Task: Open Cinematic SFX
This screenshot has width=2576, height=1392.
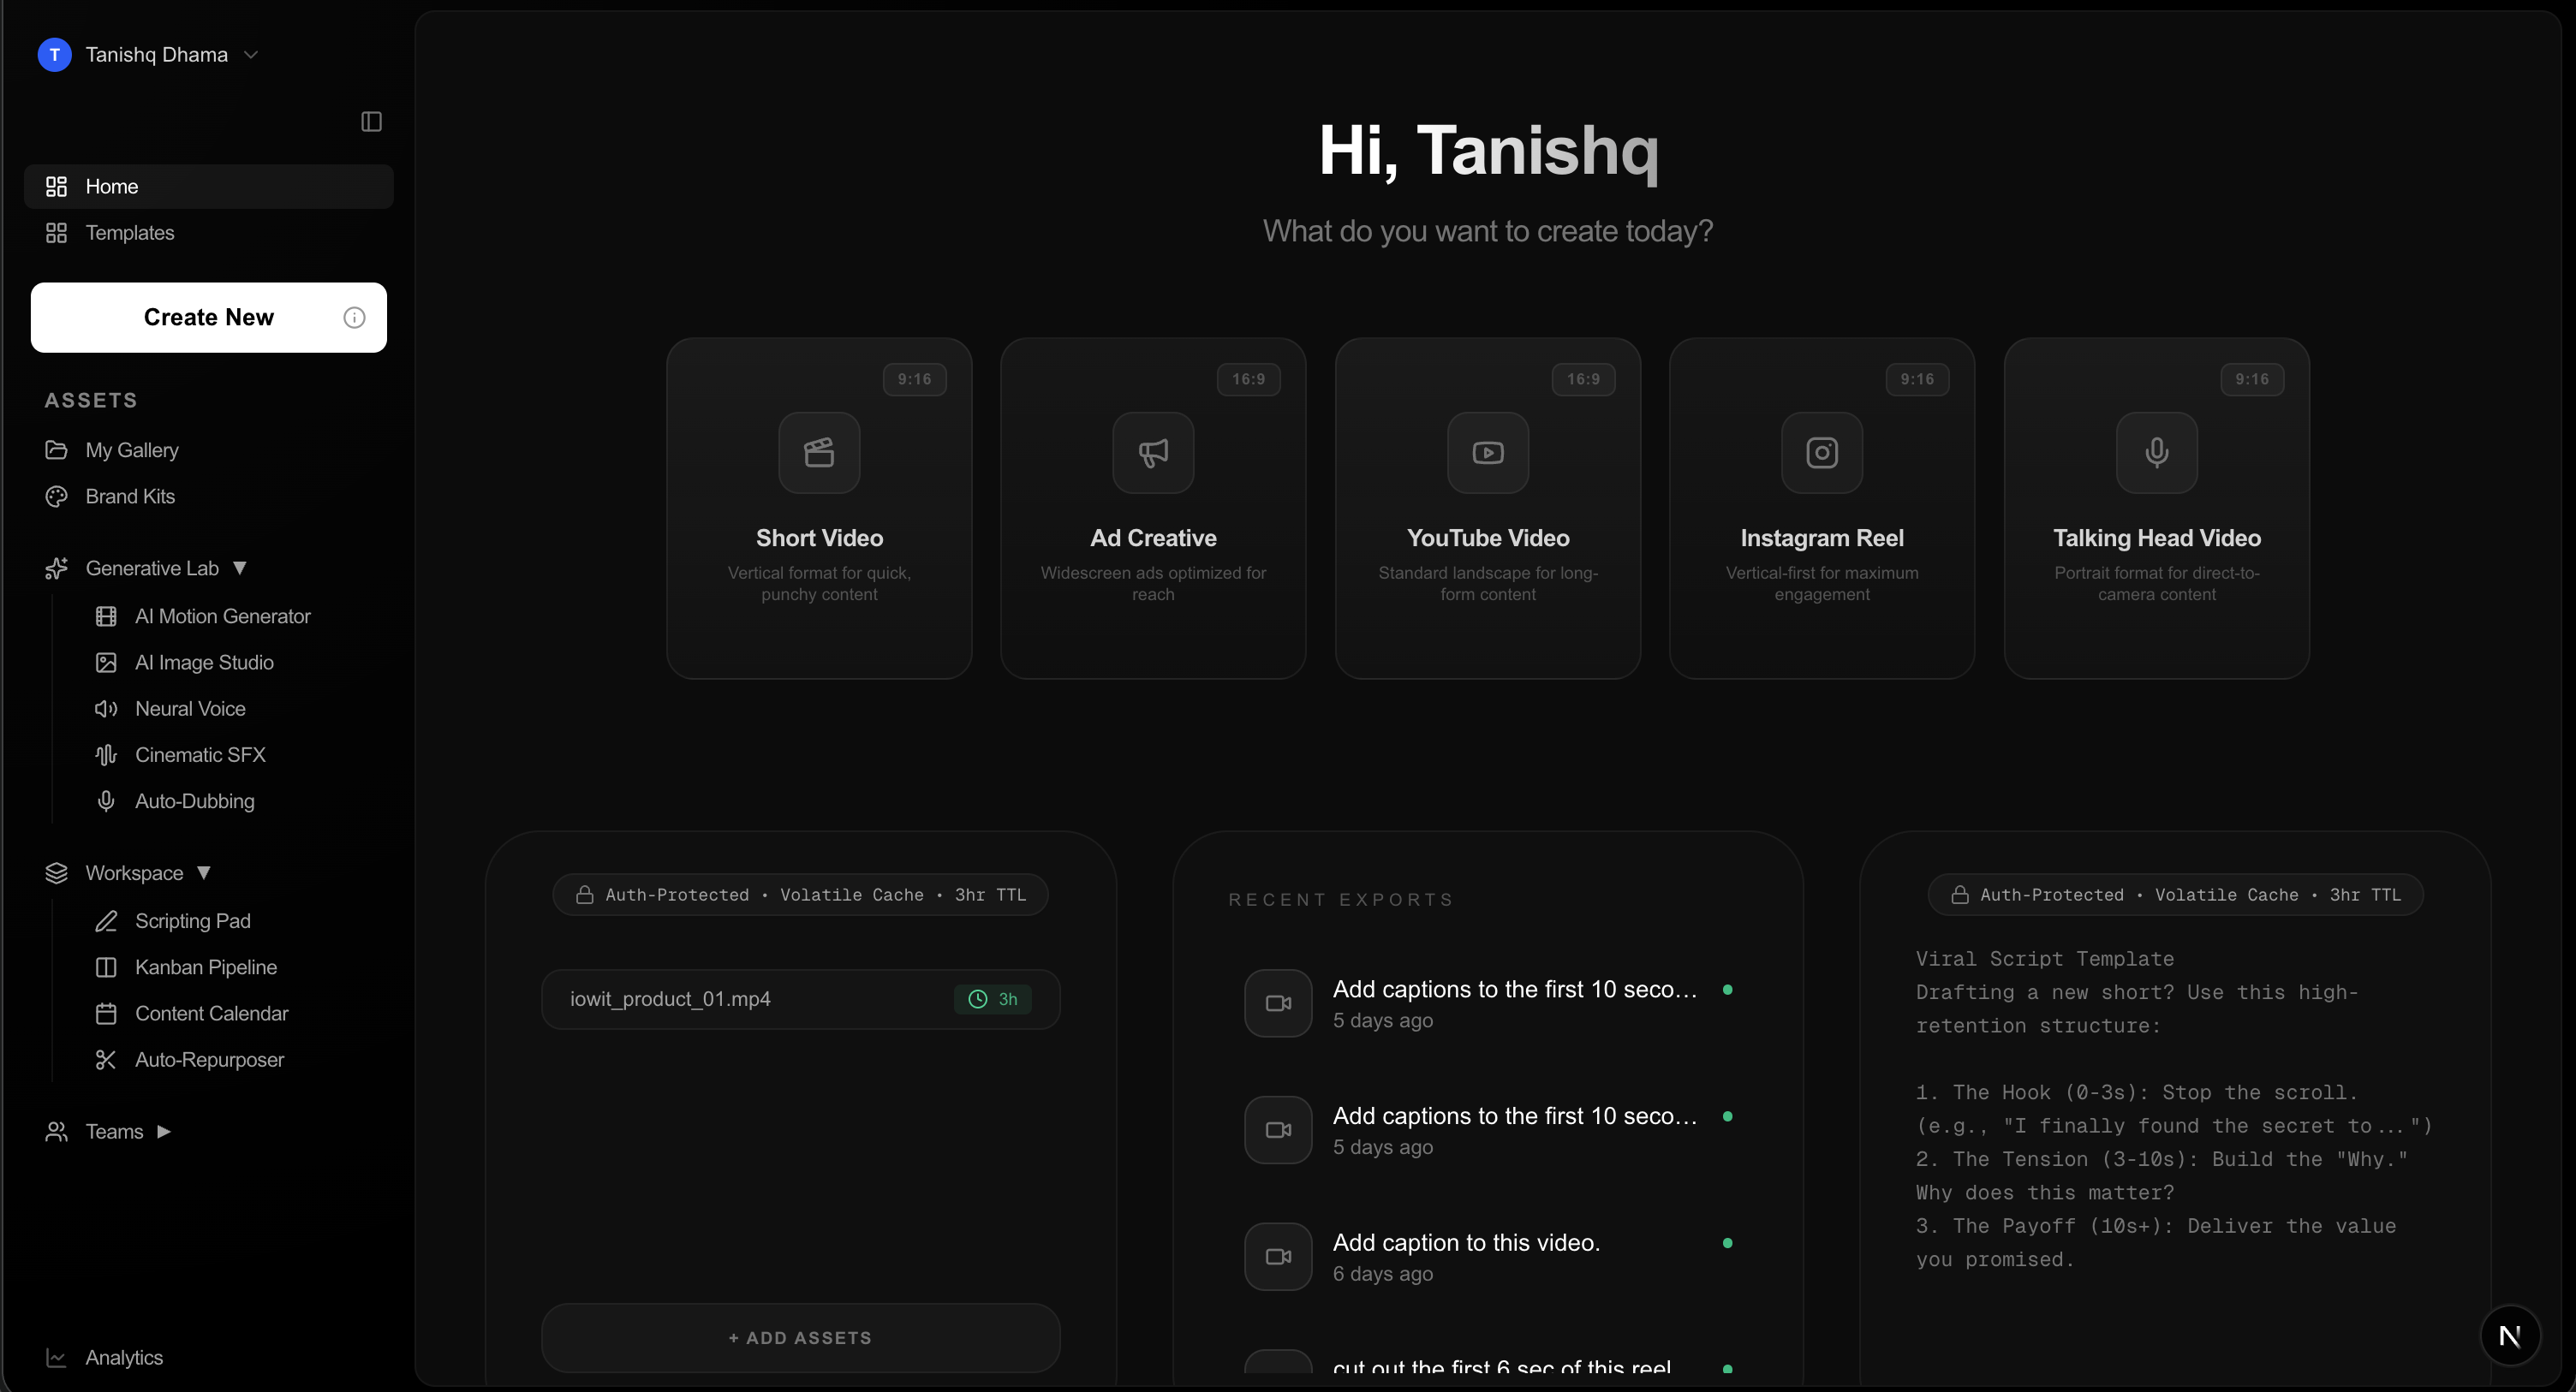Action: tap(200, 754)
